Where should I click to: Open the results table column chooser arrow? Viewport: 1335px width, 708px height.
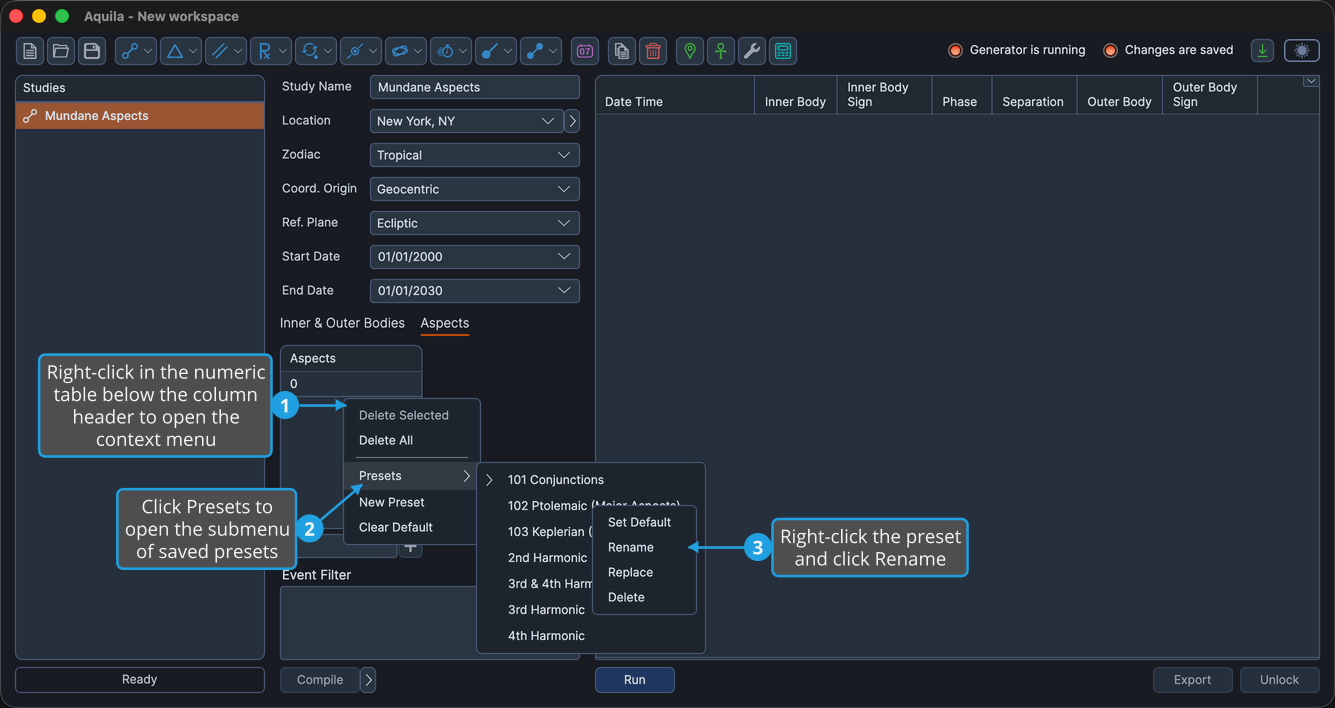[x=1311, y=82]
